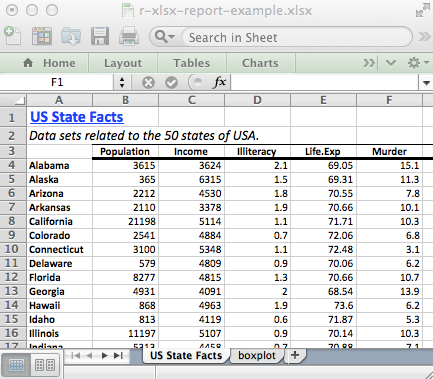Select Alaska income value 6315
Screen dimensions: 433x379
[x=191, y=180]
